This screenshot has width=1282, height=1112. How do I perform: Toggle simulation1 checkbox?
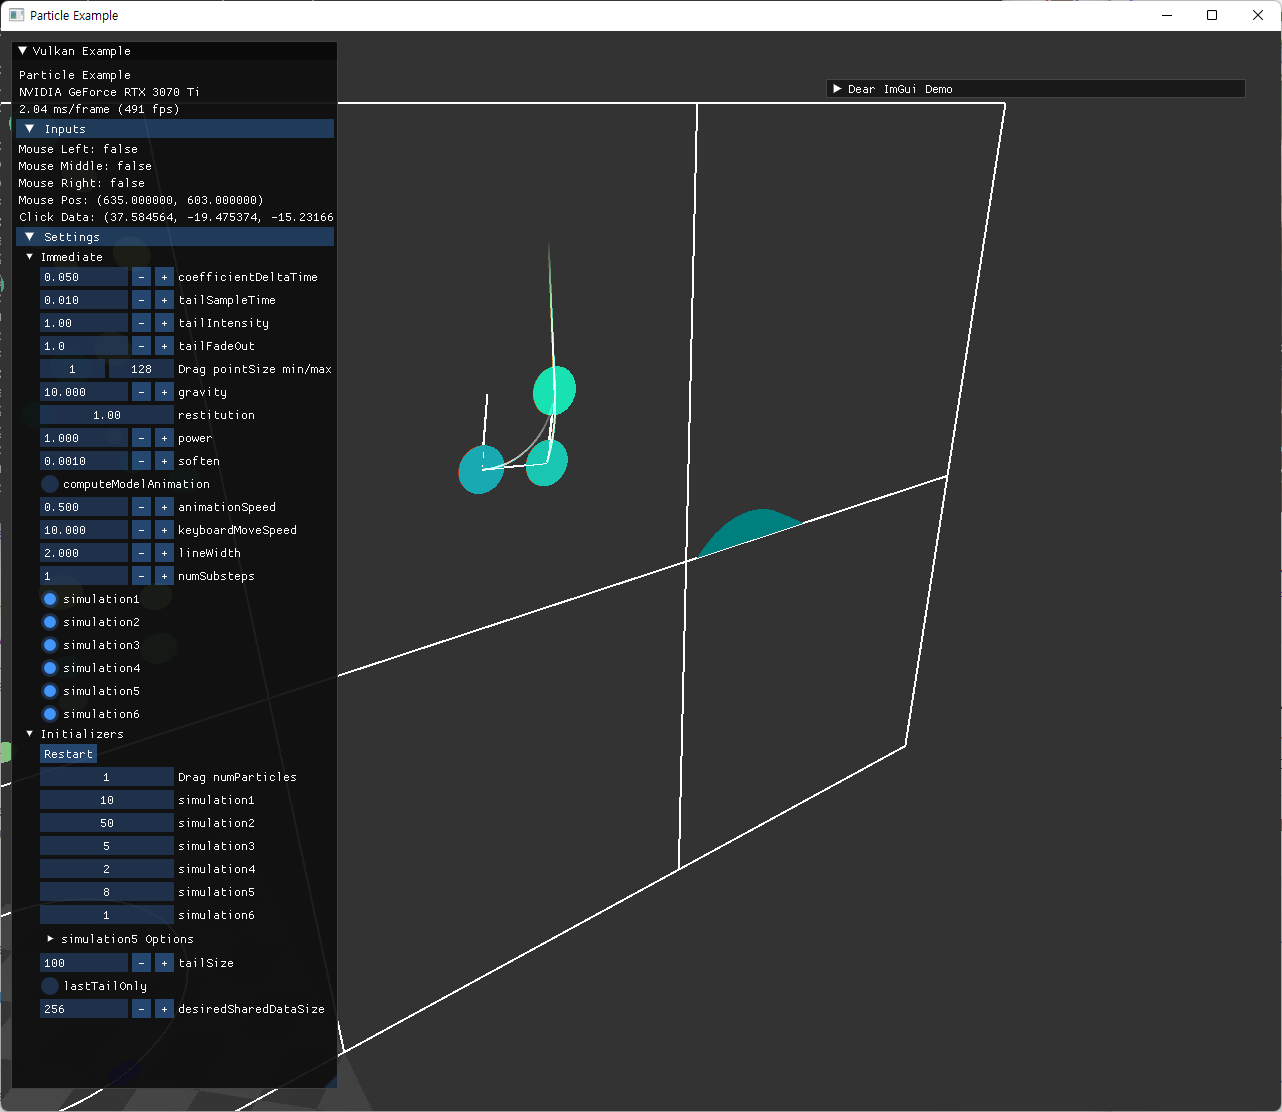[49, 599]
